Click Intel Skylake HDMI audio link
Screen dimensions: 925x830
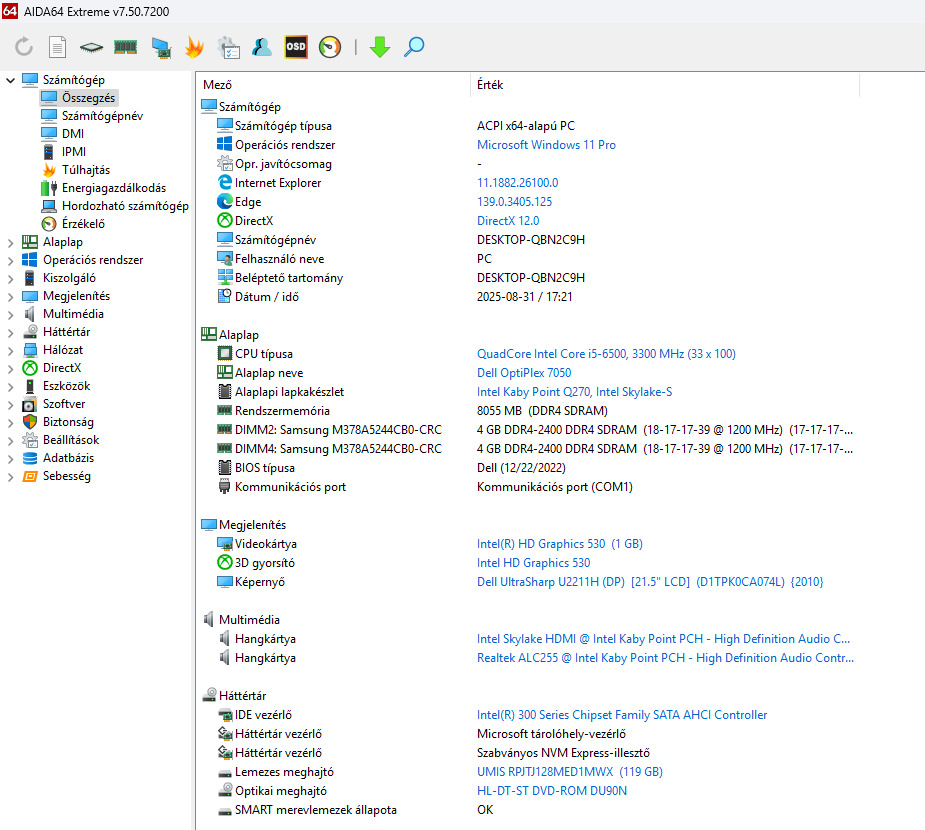point(664,639)
